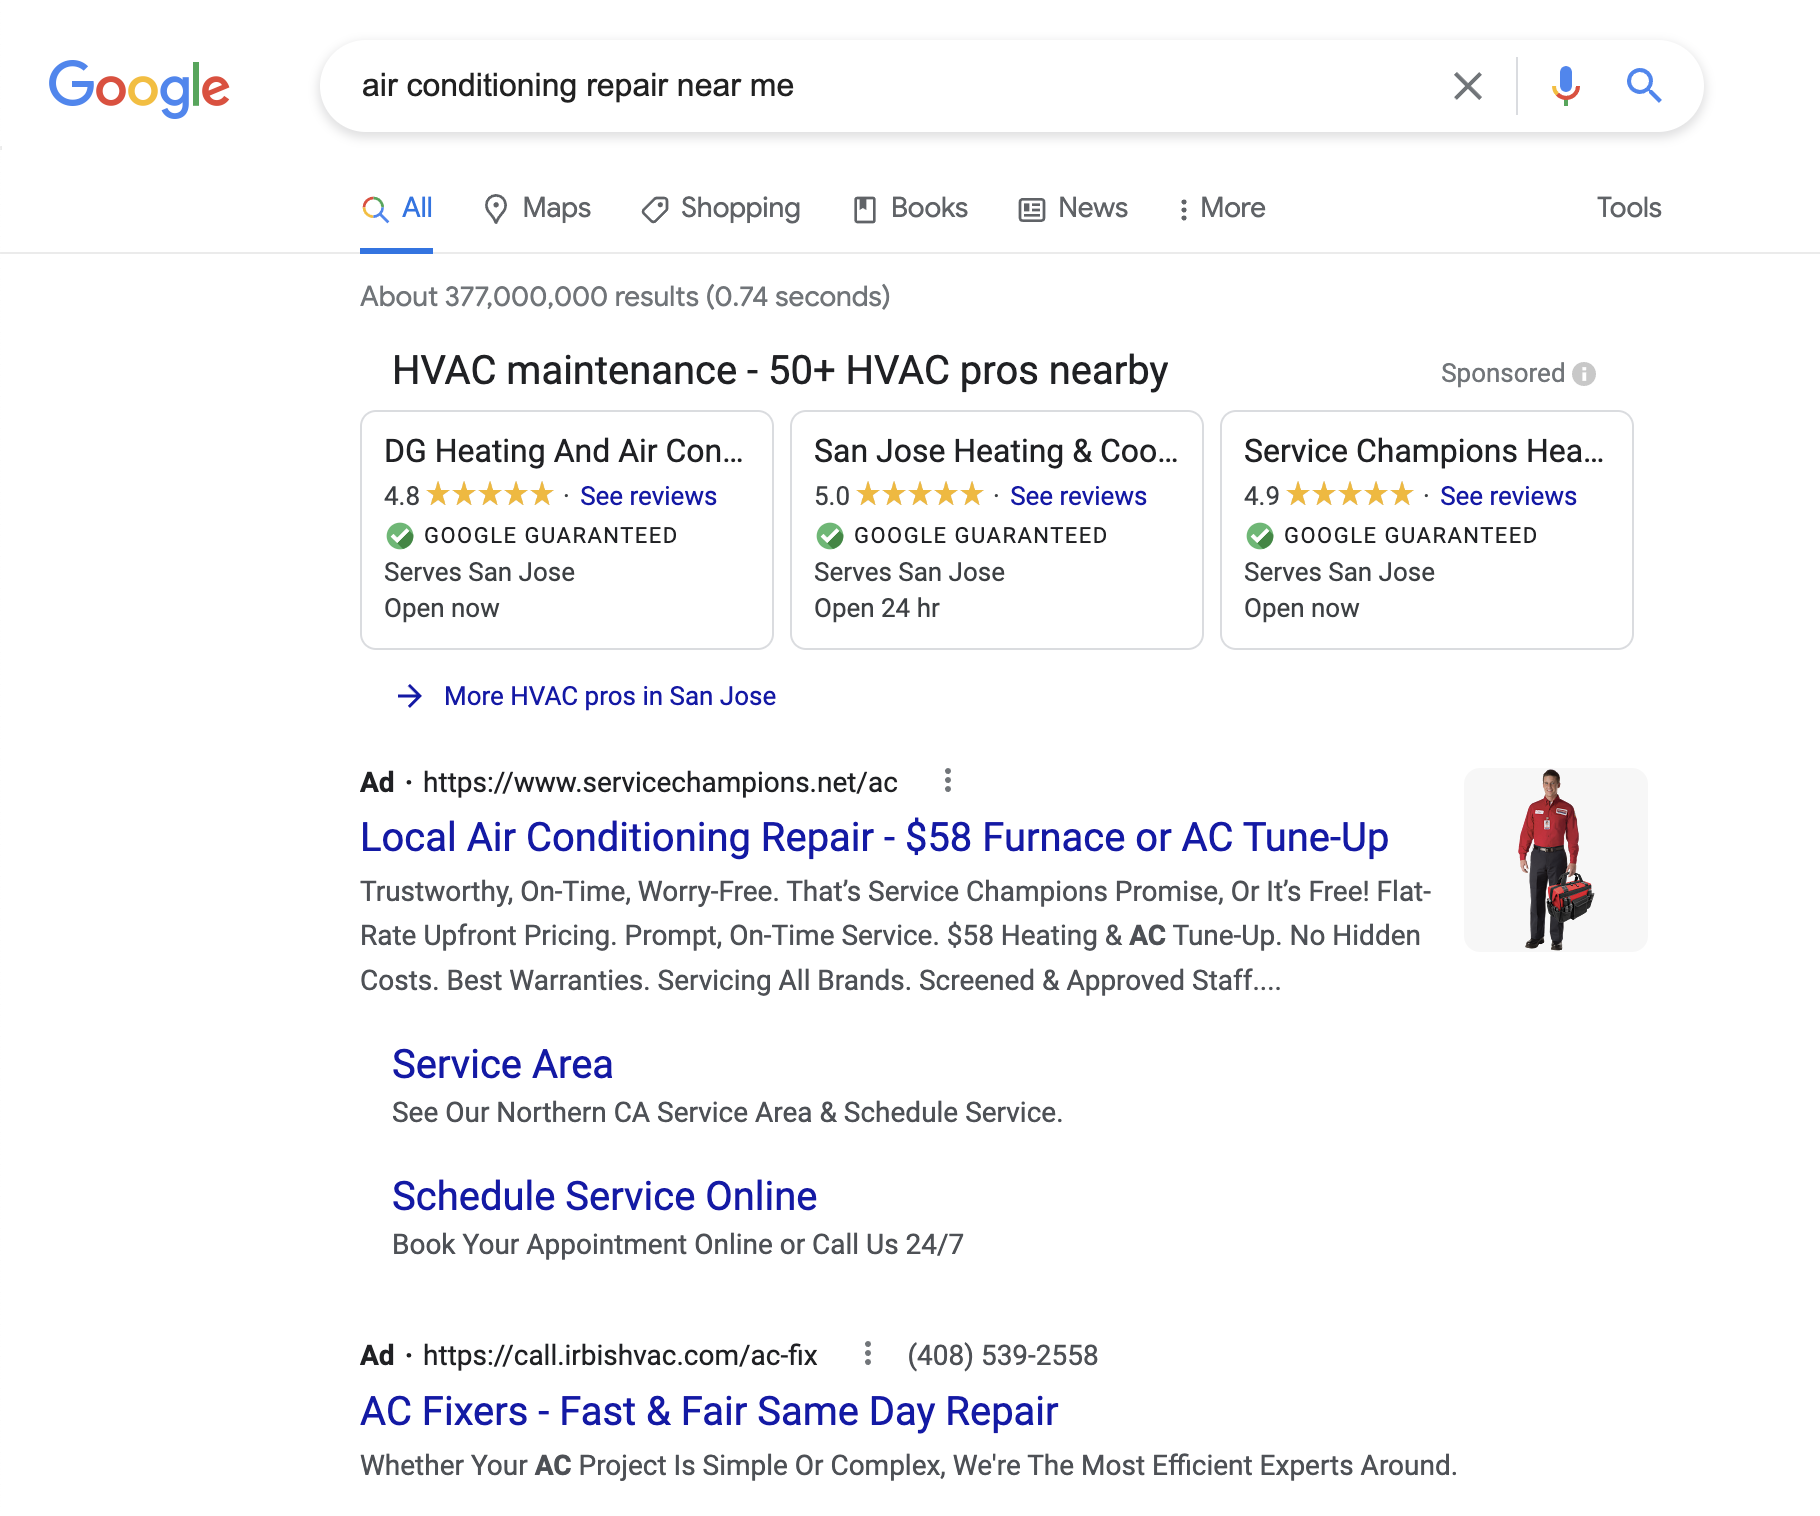
Task: Click the search magnifier icon
Action: pos(1644,86)
